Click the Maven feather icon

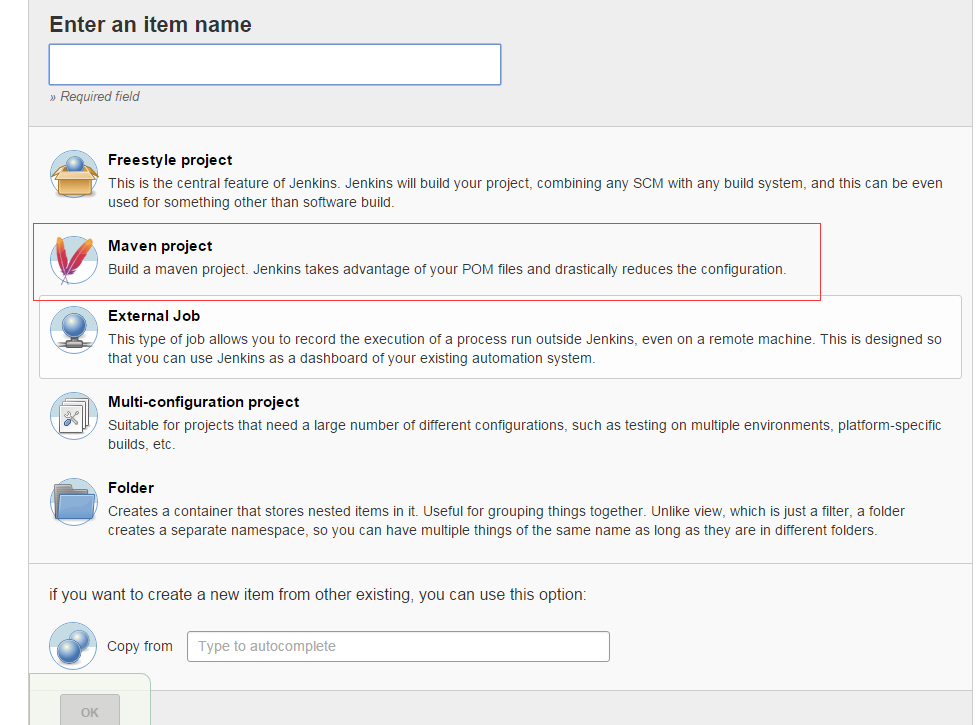[74, 260]
